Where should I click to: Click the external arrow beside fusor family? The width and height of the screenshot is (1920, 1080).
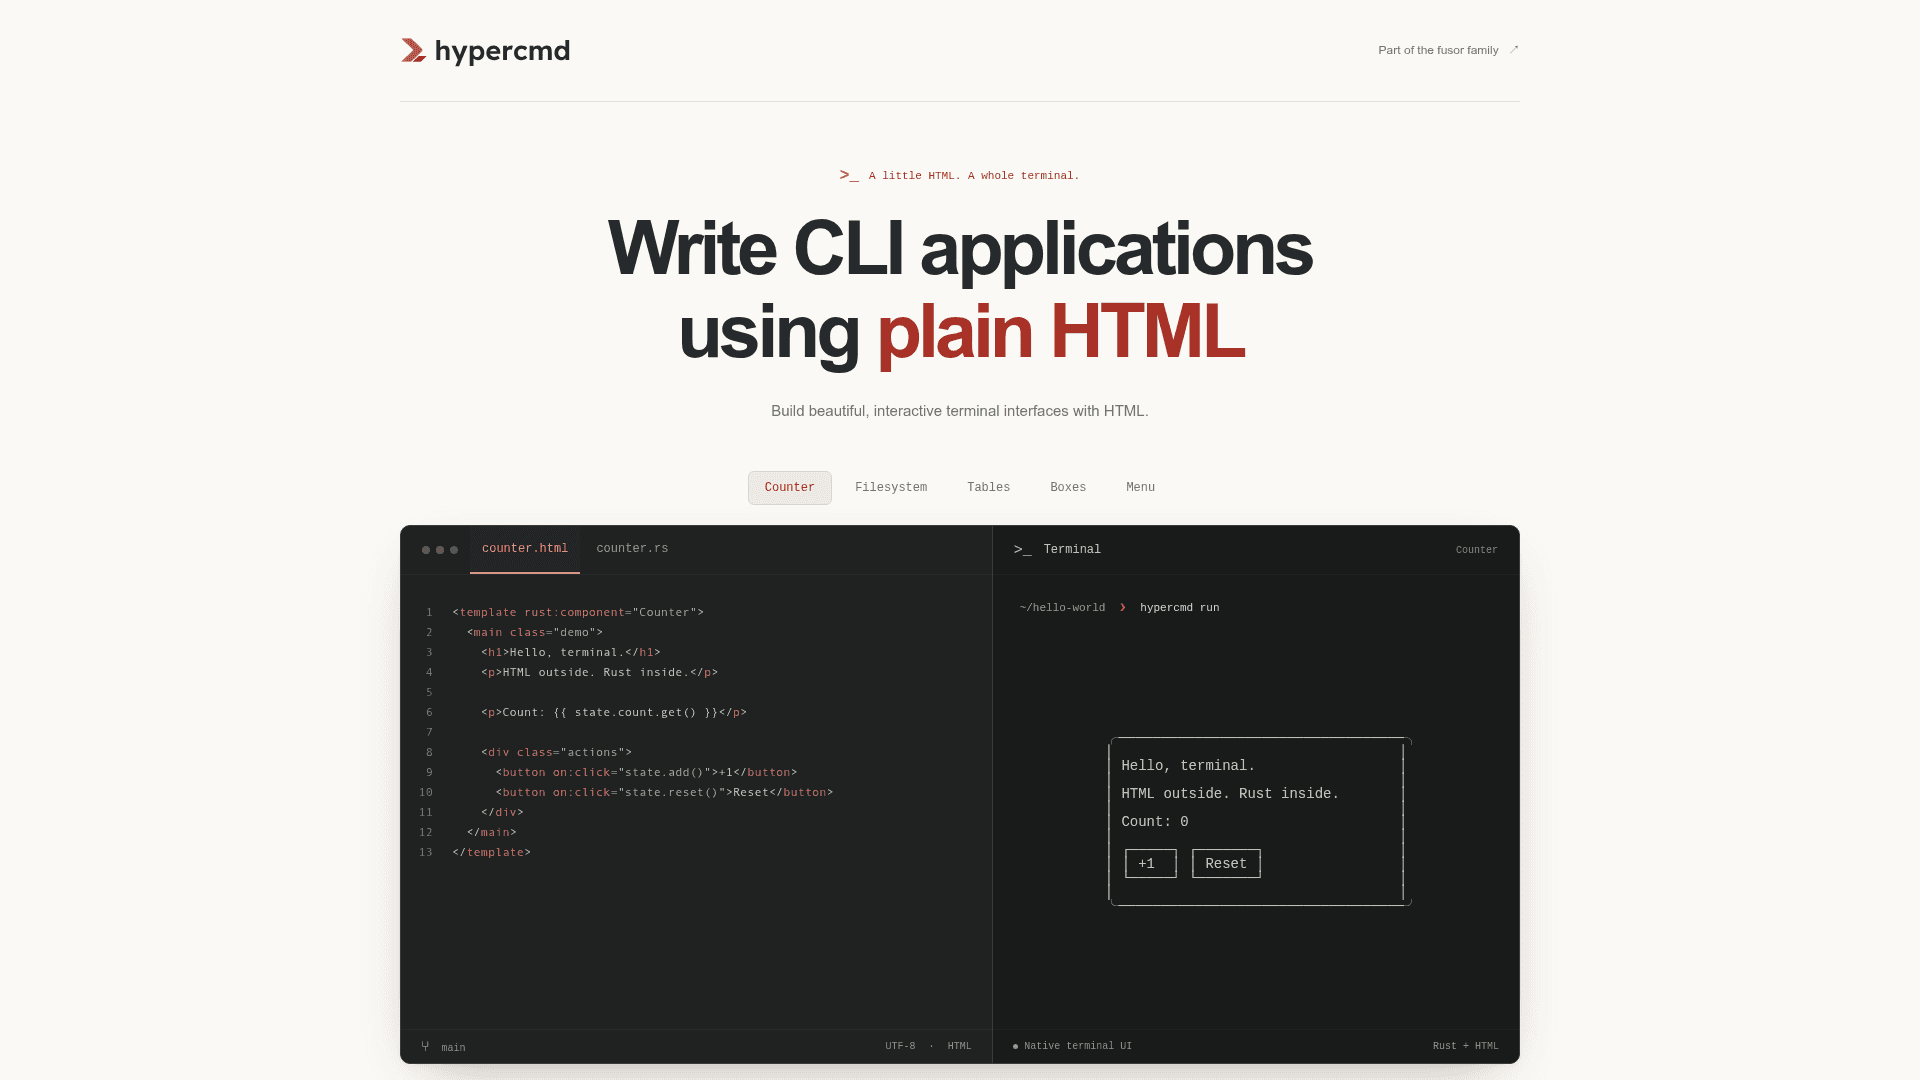click(x=1513, y=50)
